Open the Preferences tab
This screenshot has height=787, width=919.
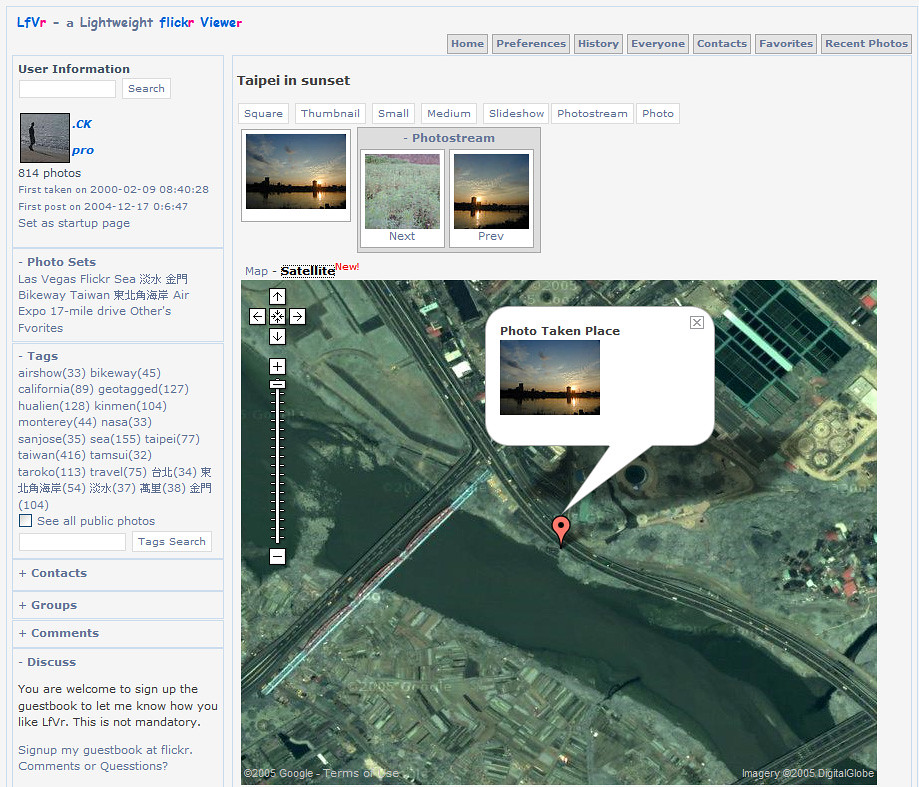pyautogui.click(x=531, y=43)
